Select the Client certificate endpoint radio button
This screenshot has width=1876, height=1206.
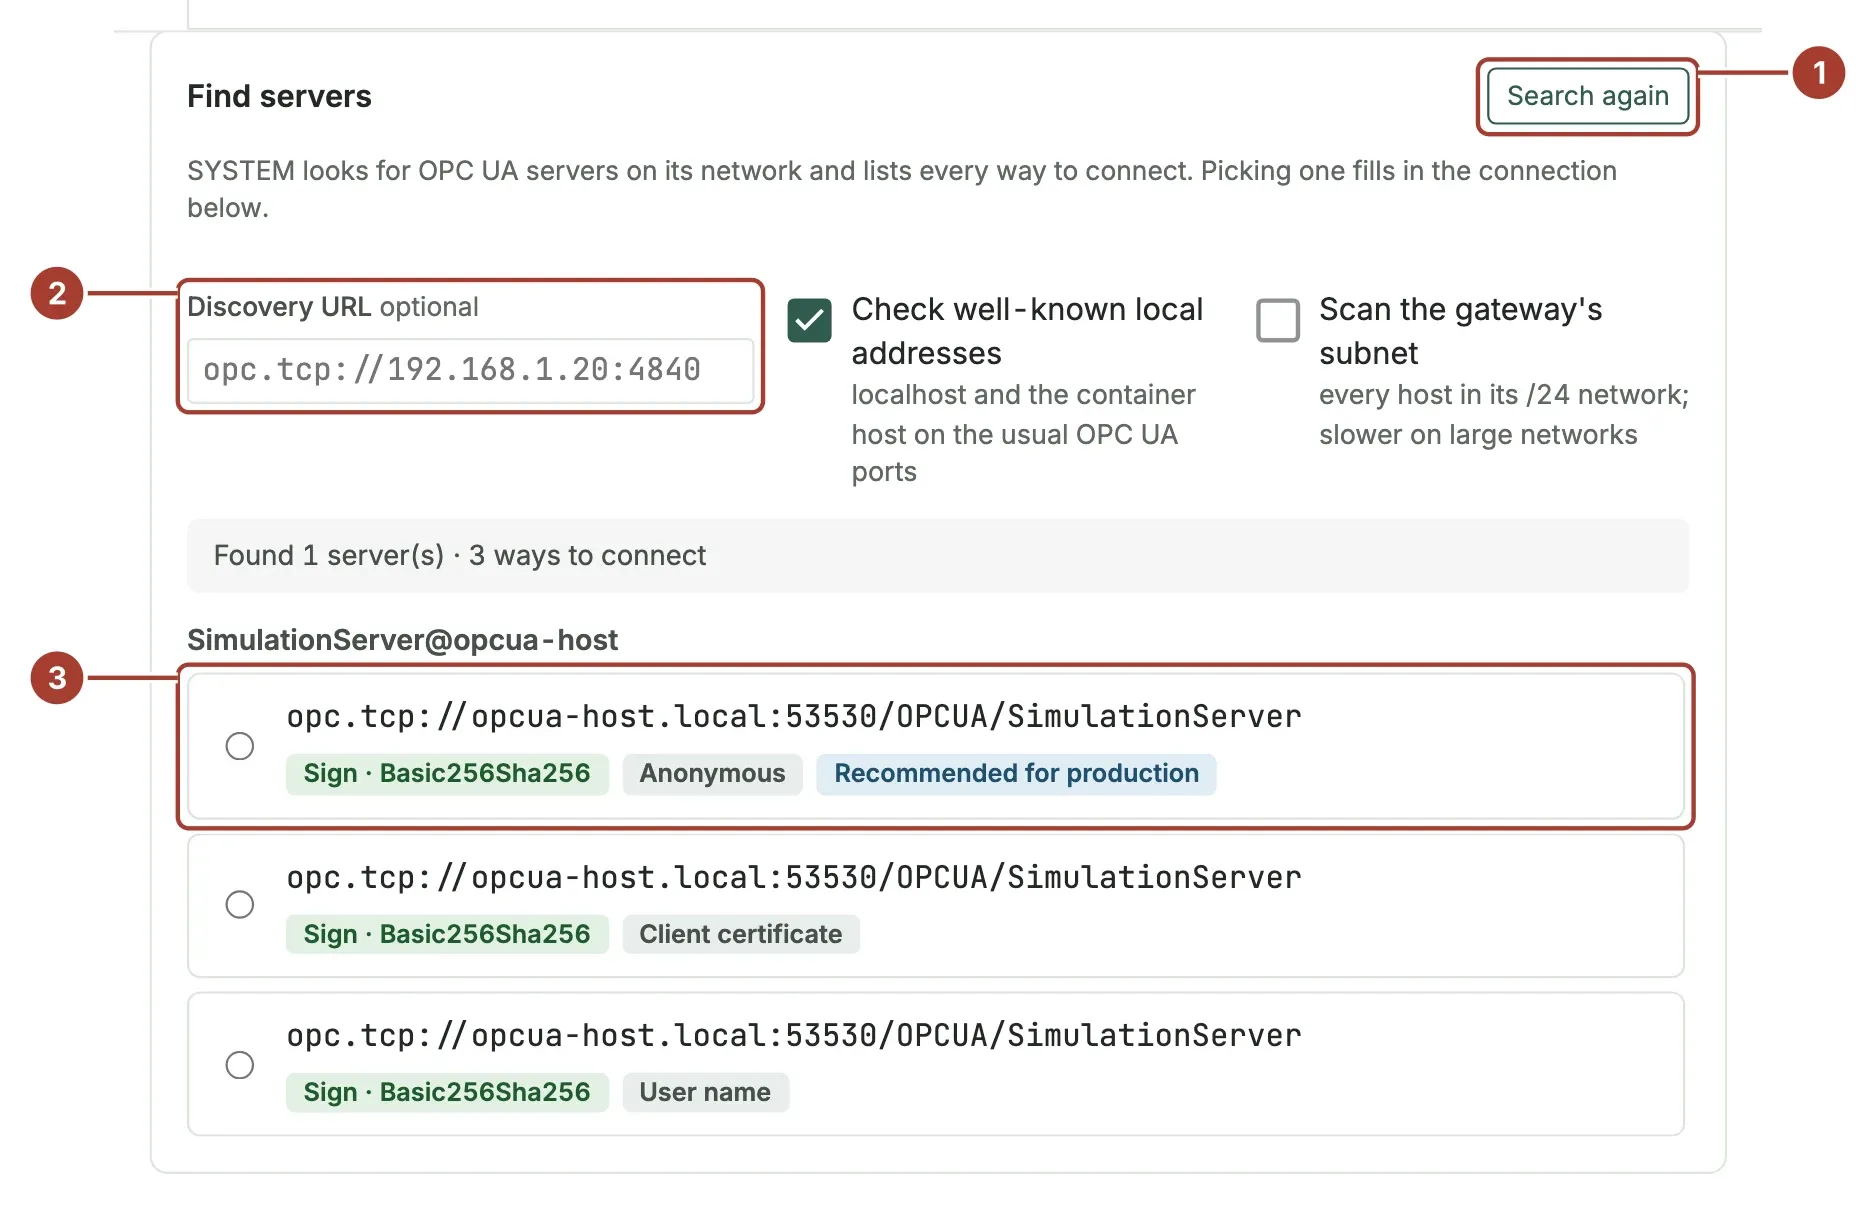[240, 905]
